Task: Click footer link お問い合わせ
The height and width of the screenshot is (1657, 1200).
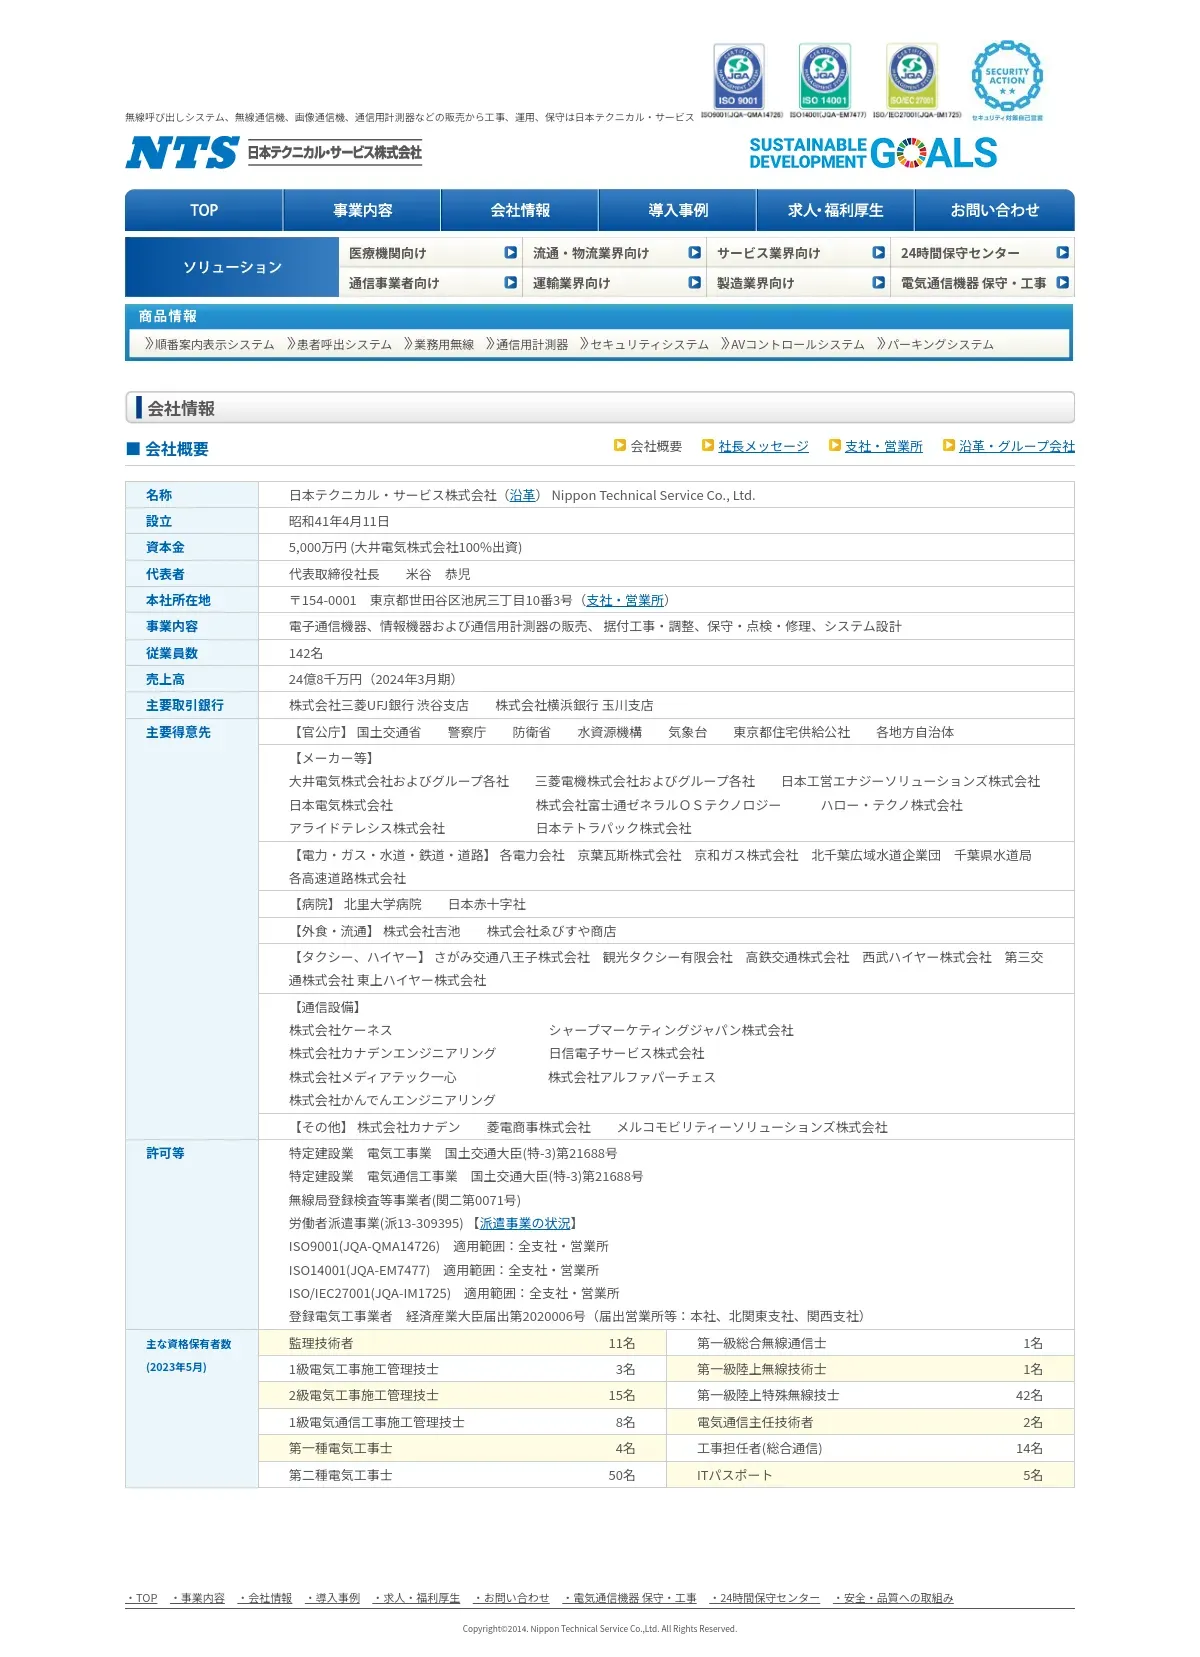Action: 511,1598
